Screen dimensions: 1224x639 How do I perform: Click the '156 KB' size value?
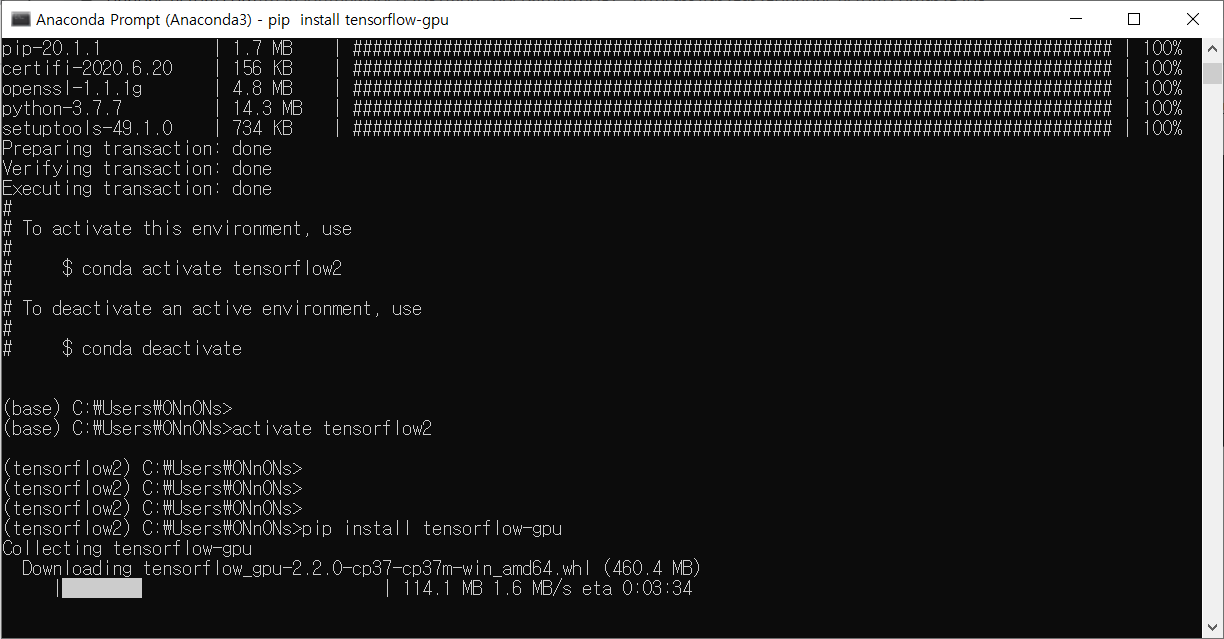262,68
